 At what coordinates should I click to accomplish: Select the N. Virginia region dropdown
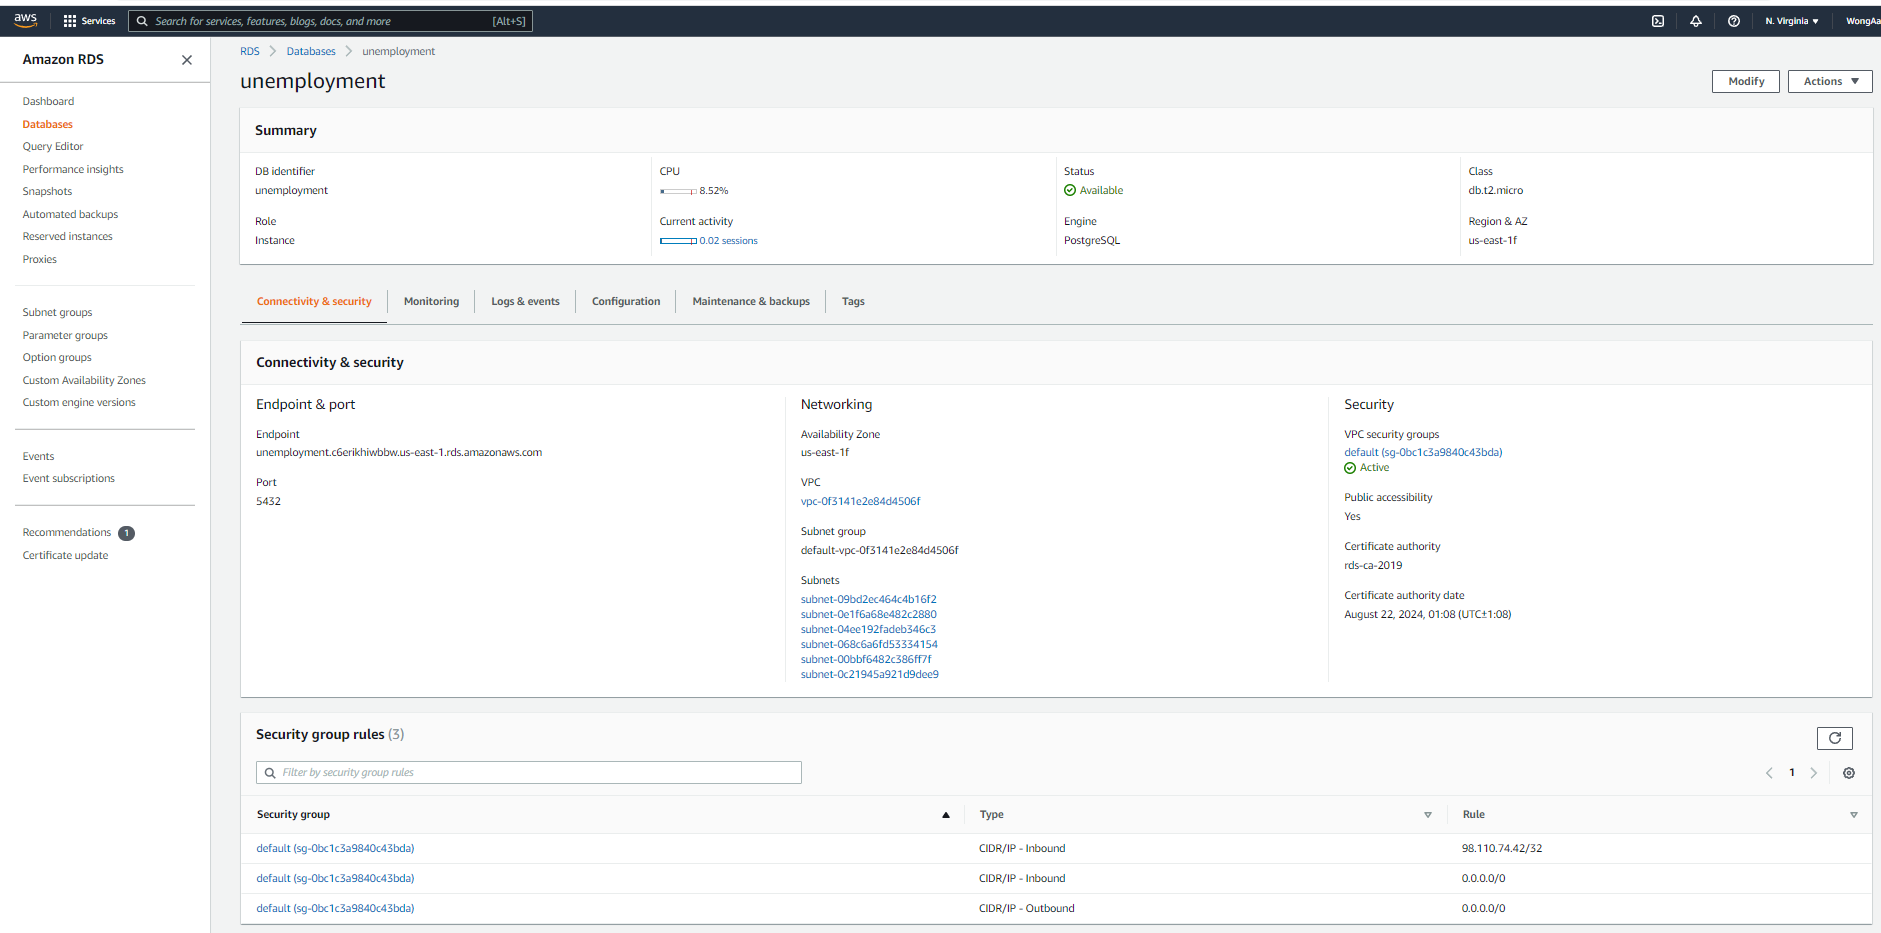1792,21
